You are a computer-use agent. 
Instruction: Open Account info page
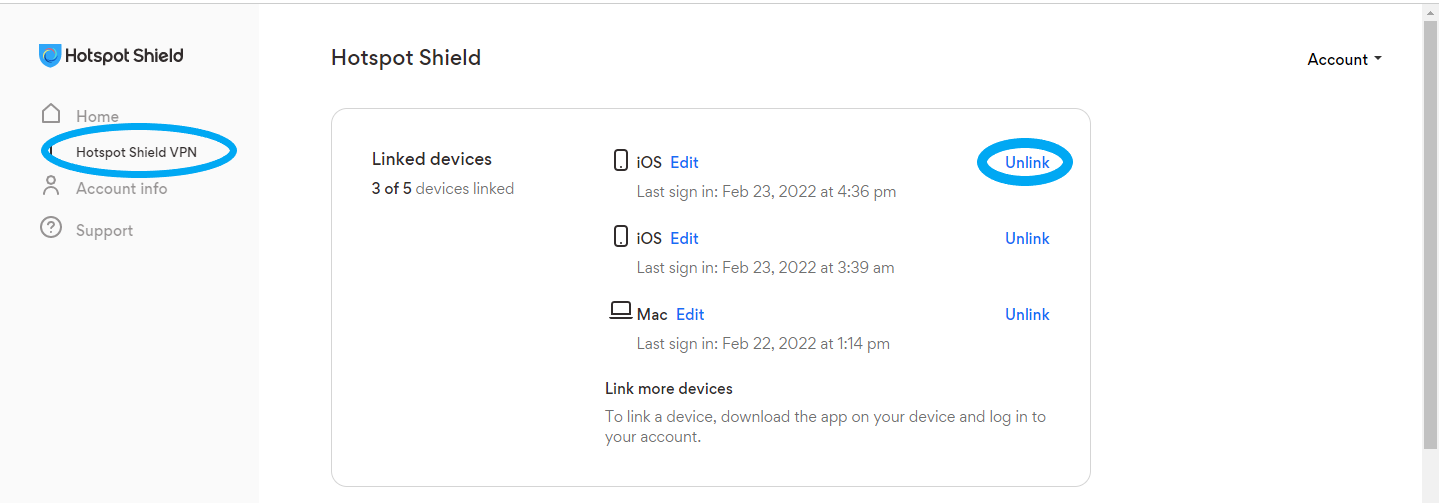[x=121, y=188]
